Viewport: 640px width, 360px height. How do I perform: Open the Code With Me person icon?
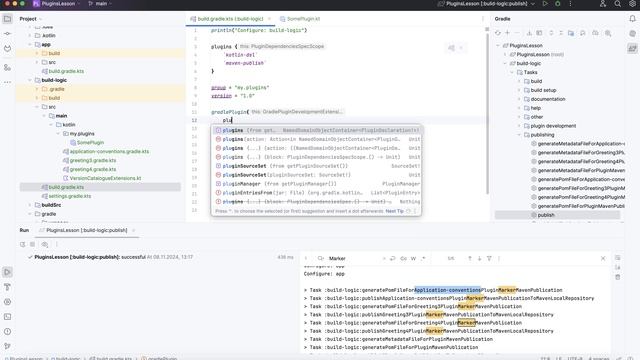click(603, 4)
